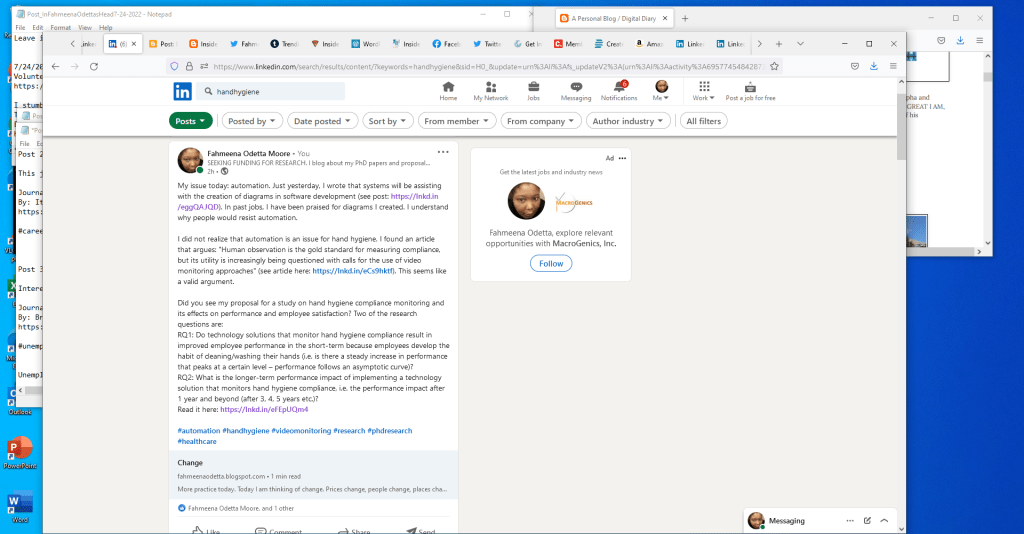Open Messaging from the top navigation

576,91
